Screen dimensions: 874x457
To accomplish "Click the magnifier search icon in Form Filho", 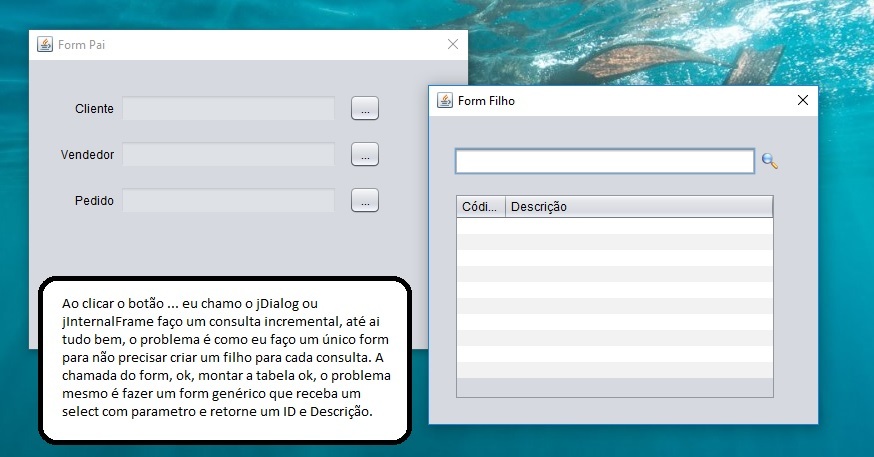I will [x=770, y=161].
